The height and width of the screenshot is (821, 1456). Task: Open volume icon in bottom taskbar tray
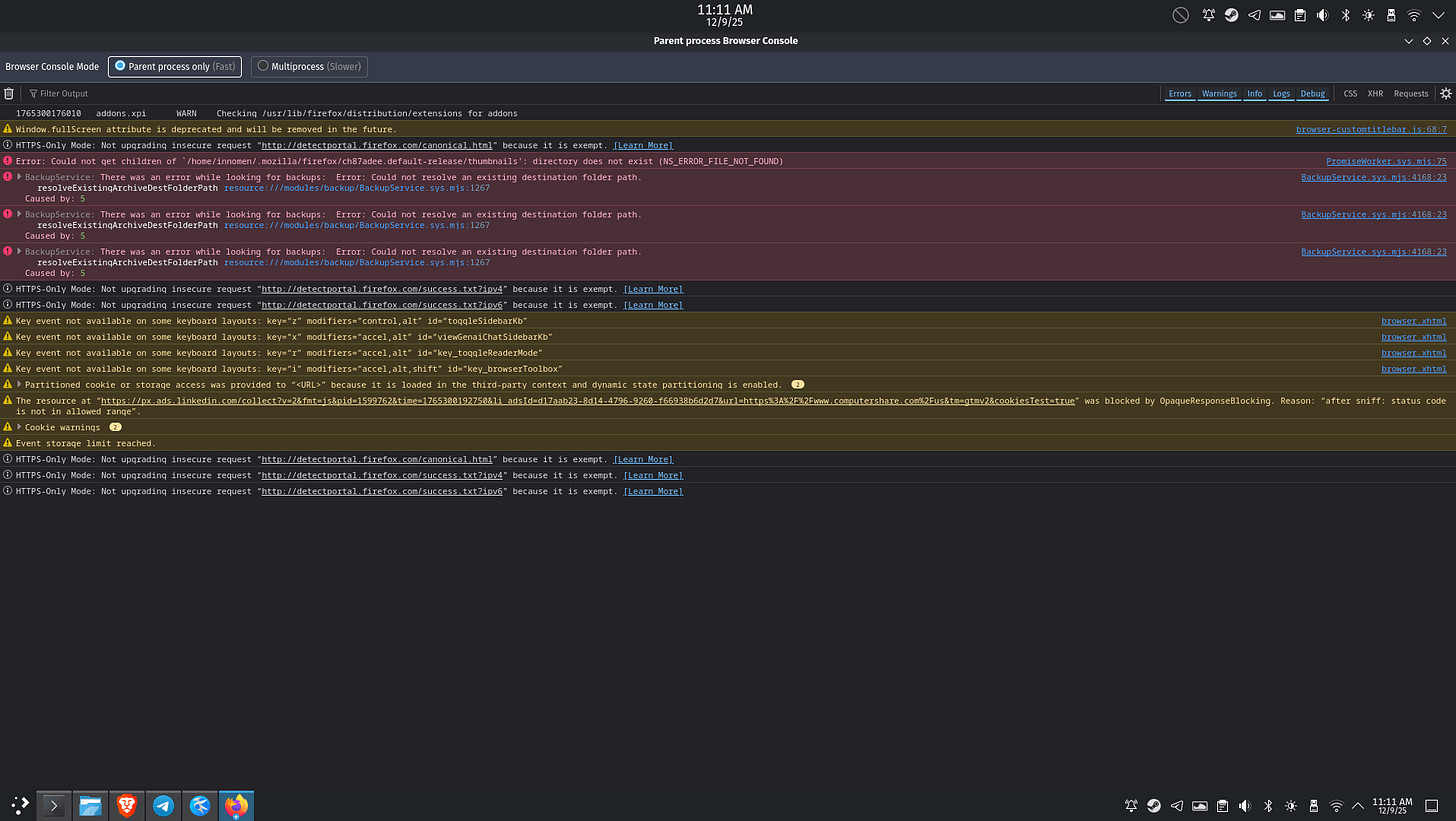click(1245, 805)
